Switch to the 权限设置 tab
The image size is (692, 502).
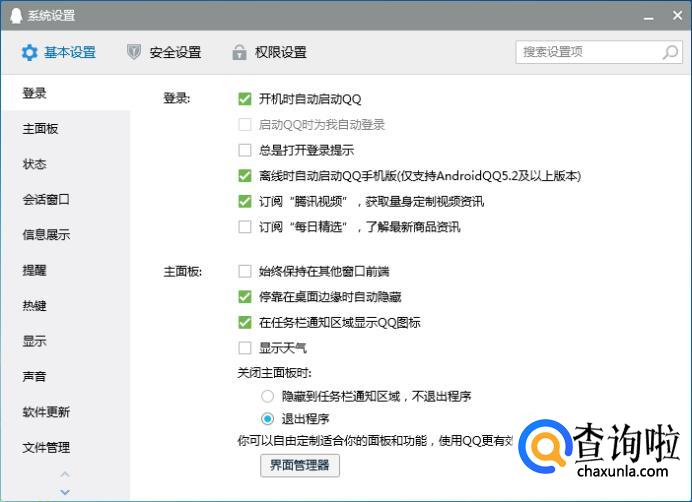tap(269, 52)
